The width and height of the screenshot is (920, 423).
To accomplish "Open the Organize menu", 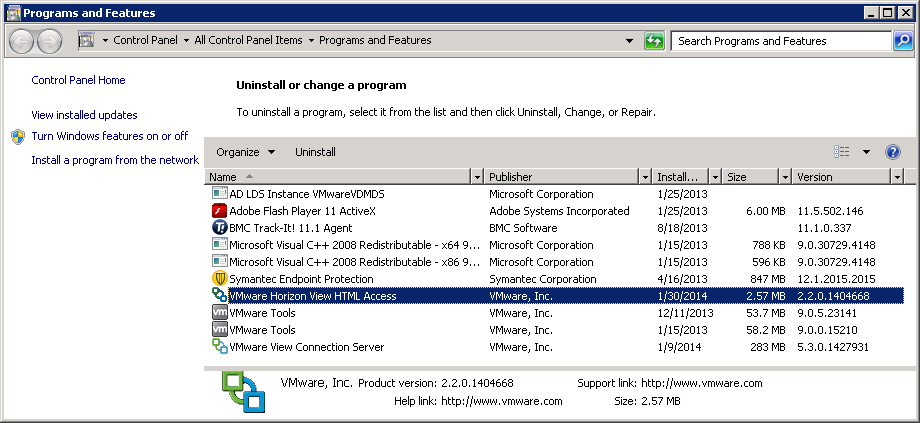I will [x=245, y=152].
